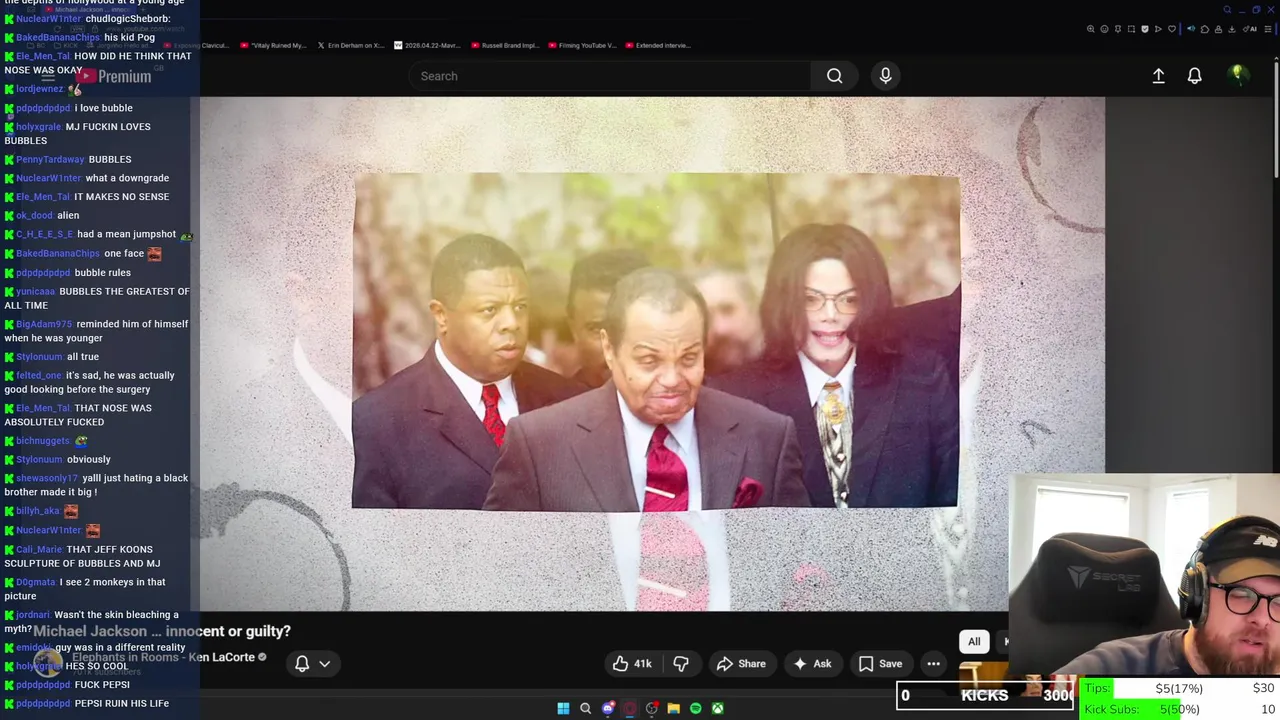Open the three-dot more actions menu

click(933, 664)
